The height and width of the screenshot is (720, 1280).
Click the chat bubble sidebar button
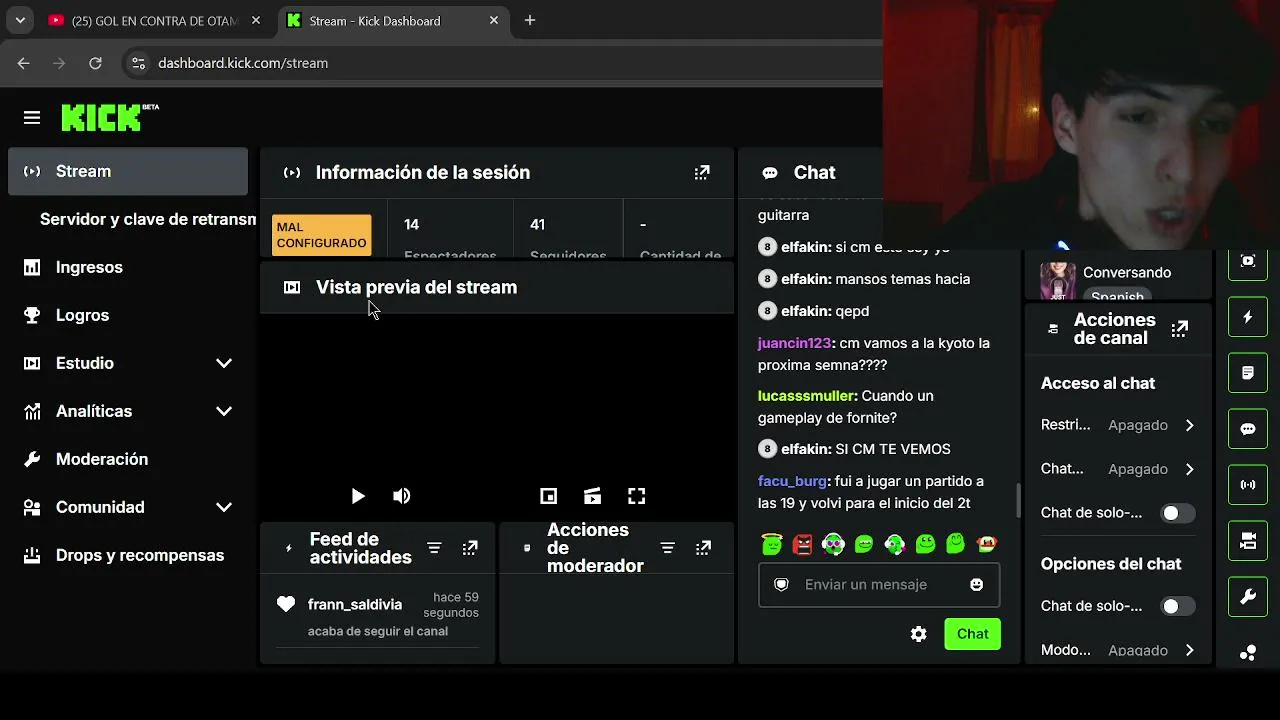(x=1248, y=429)
